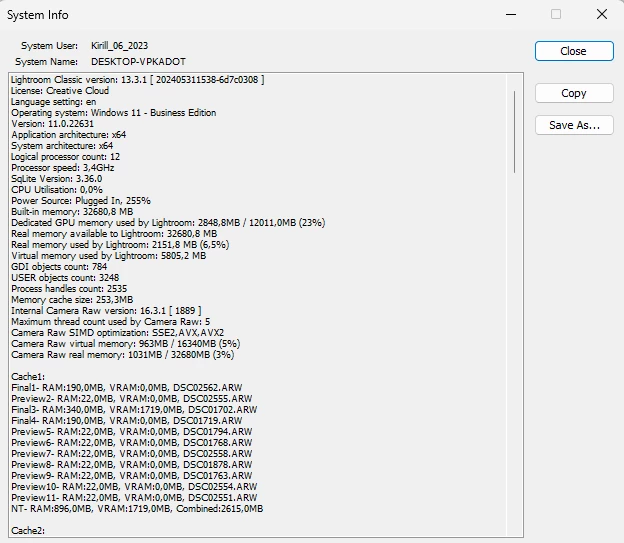Click the USER objects count line
Screen dimensions: 624x543
(65, 278)
